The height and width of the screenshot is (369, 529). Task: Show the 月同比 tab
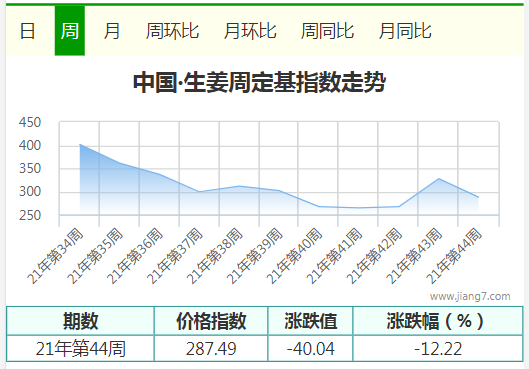(405, 31)
